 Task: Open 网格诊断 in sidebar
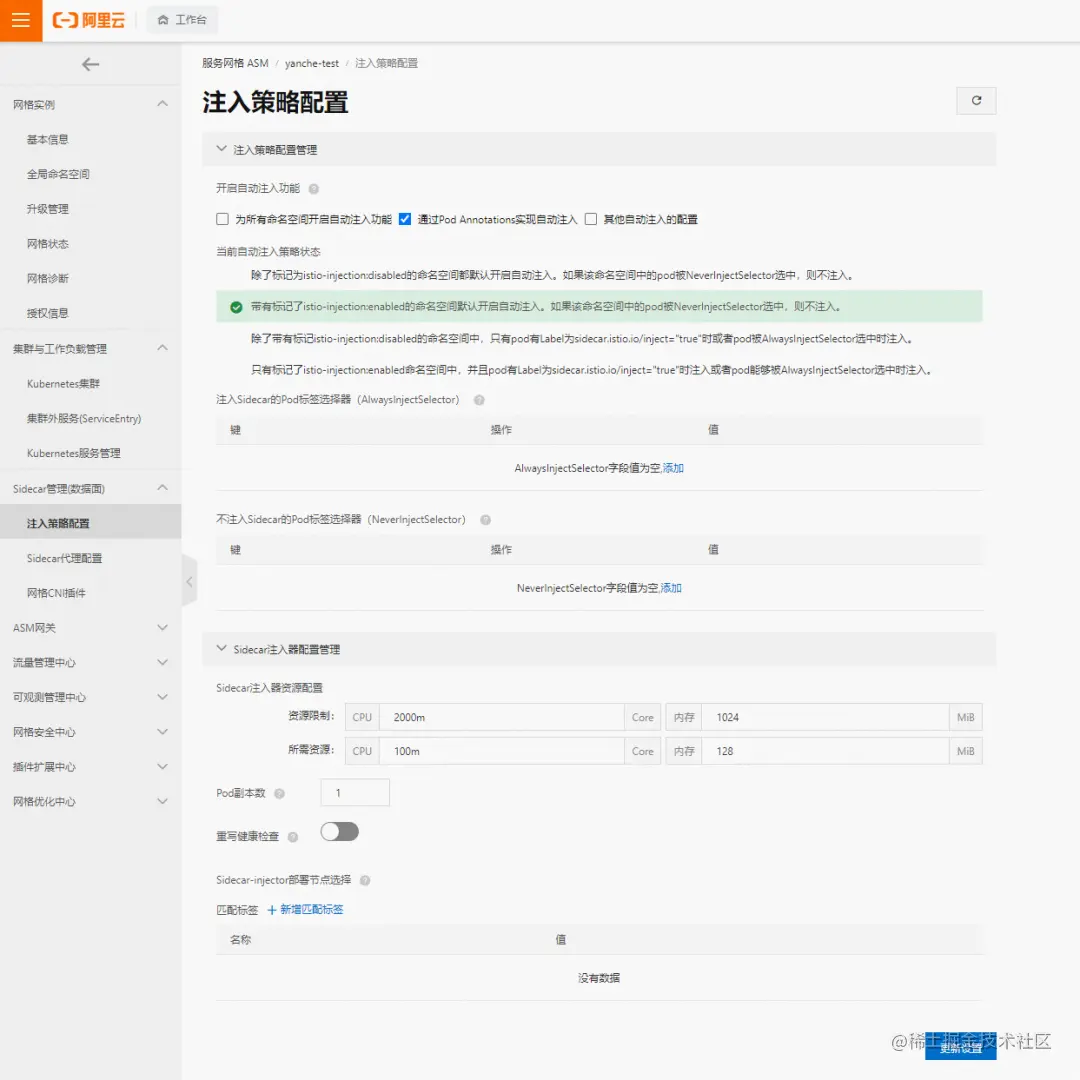tap(48, 278)
